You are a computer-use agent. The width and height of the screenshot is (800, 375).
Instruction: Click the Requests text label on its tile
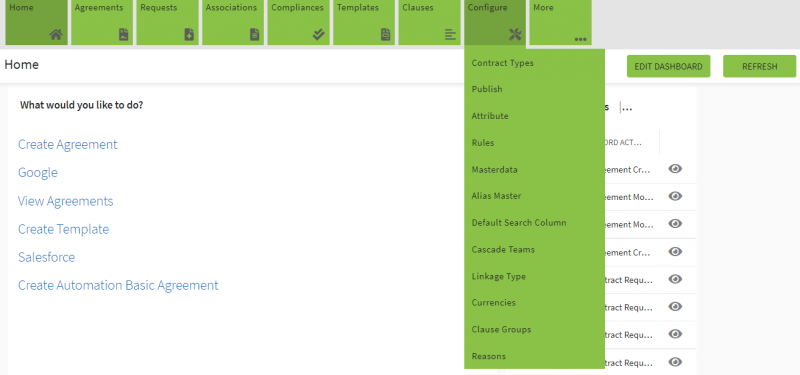[x=159, y=8]
